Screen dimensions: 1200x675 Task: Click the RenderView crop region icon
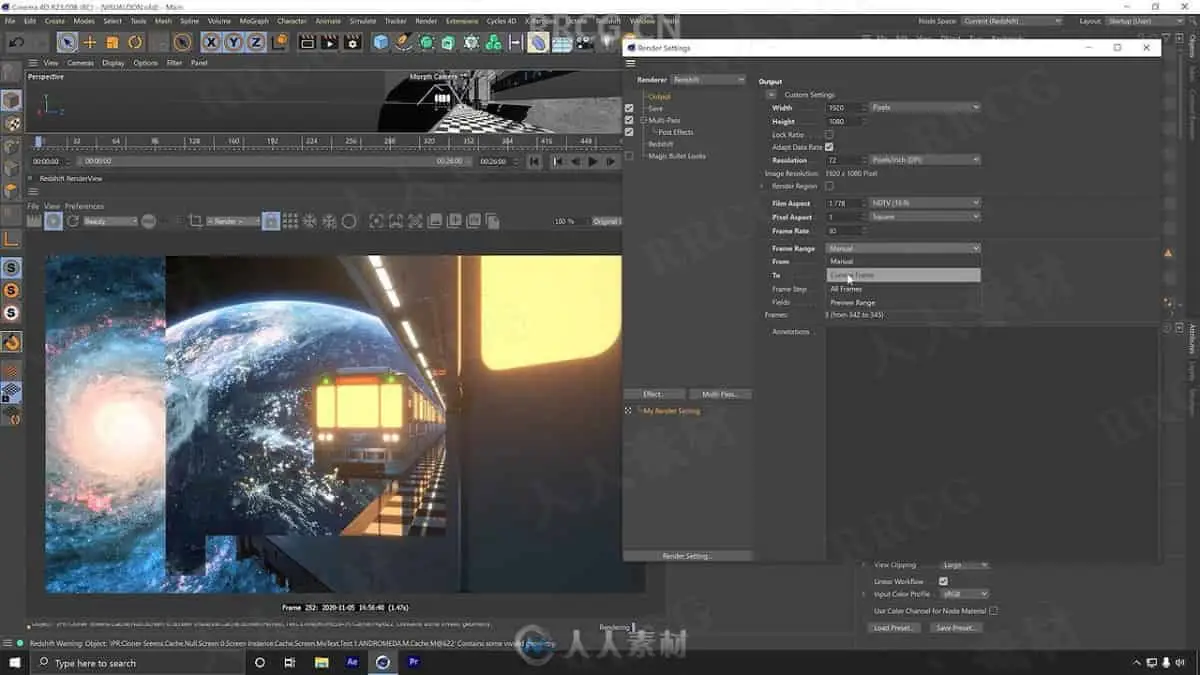click(x=196, y=221)
